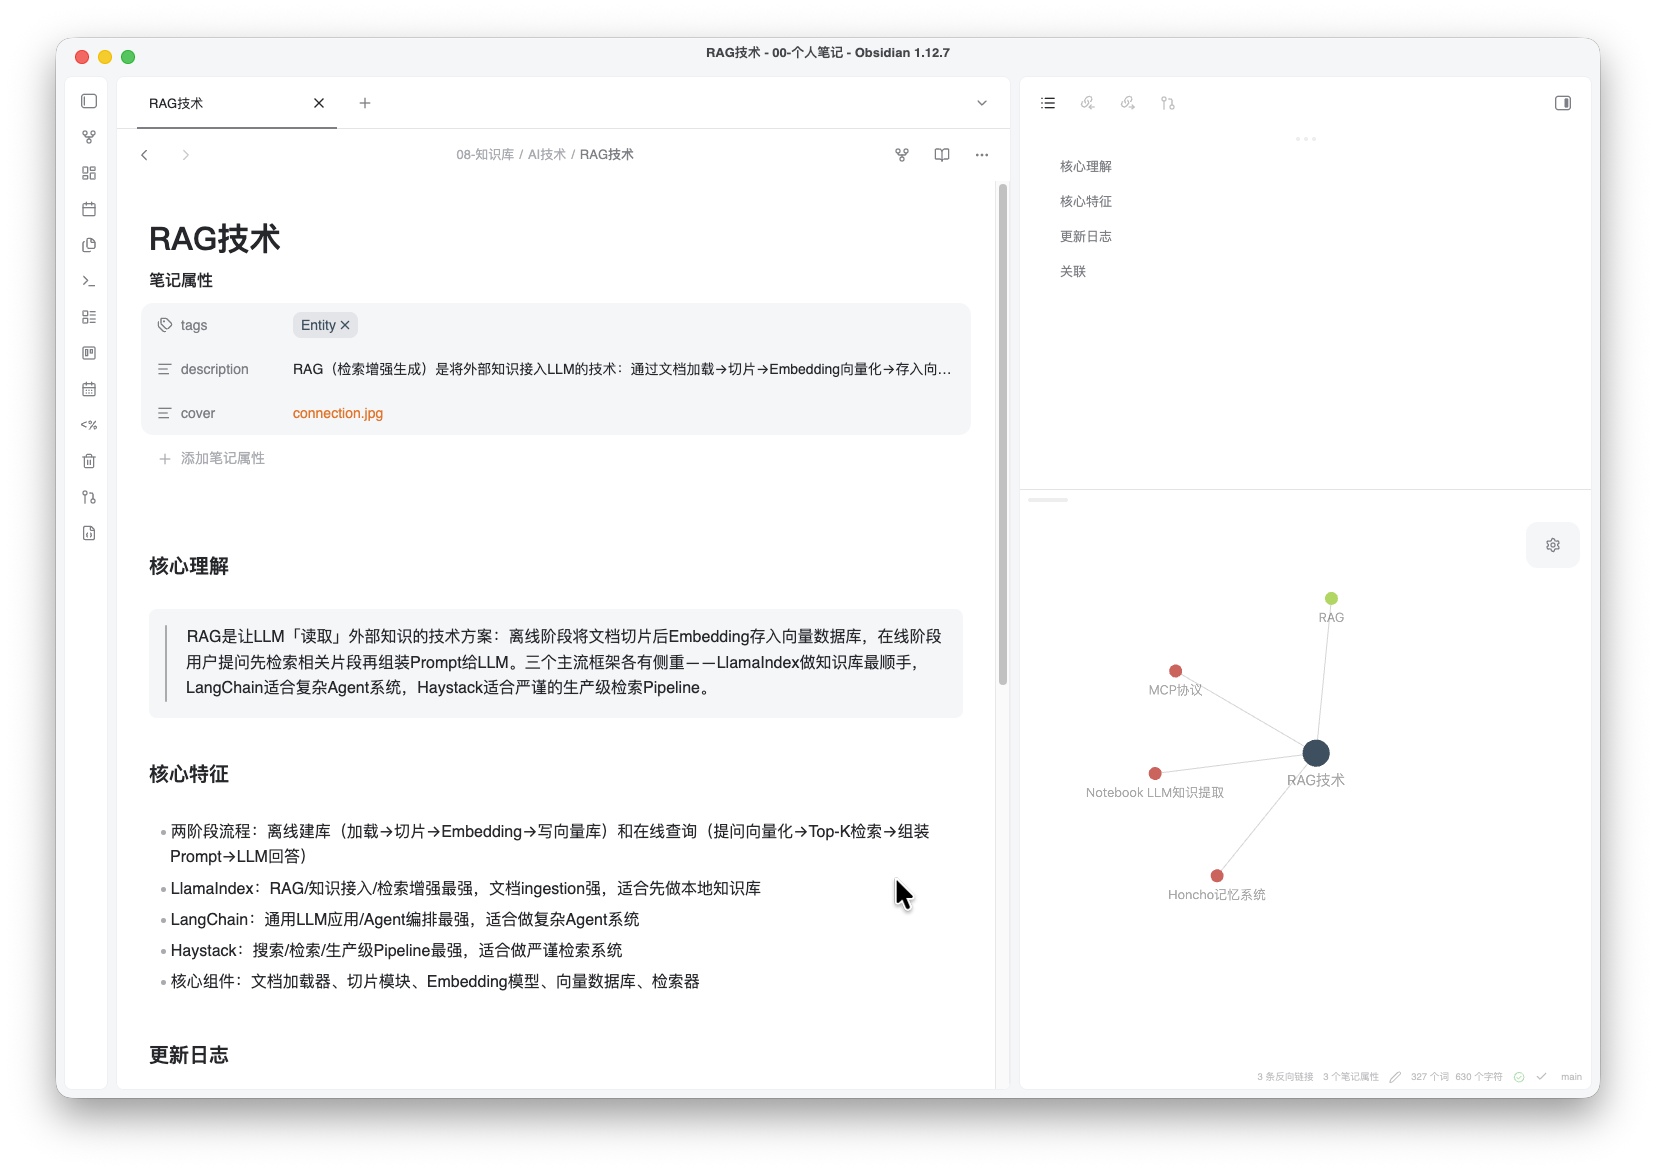
Task: Open graph view from left ribbon
Action: coord(89,137)
